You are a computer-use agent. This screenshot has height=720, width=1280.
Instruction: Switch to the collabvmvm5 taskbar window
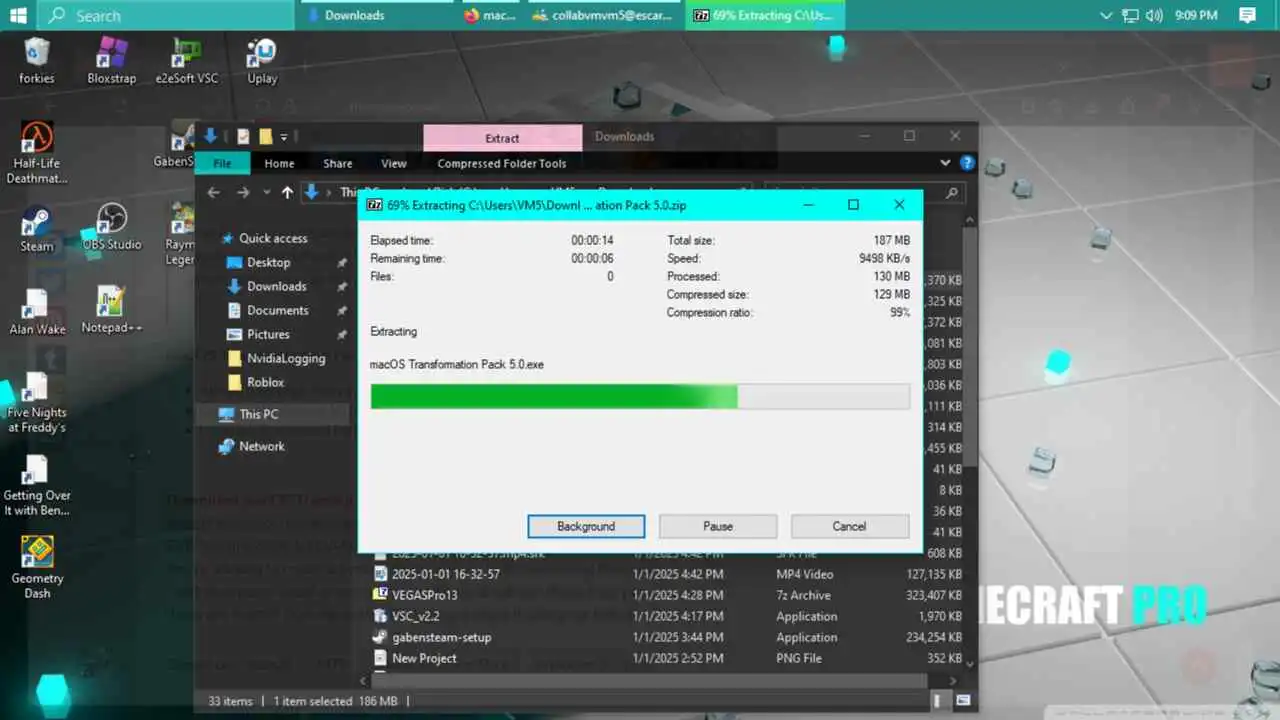pos(603,15)
